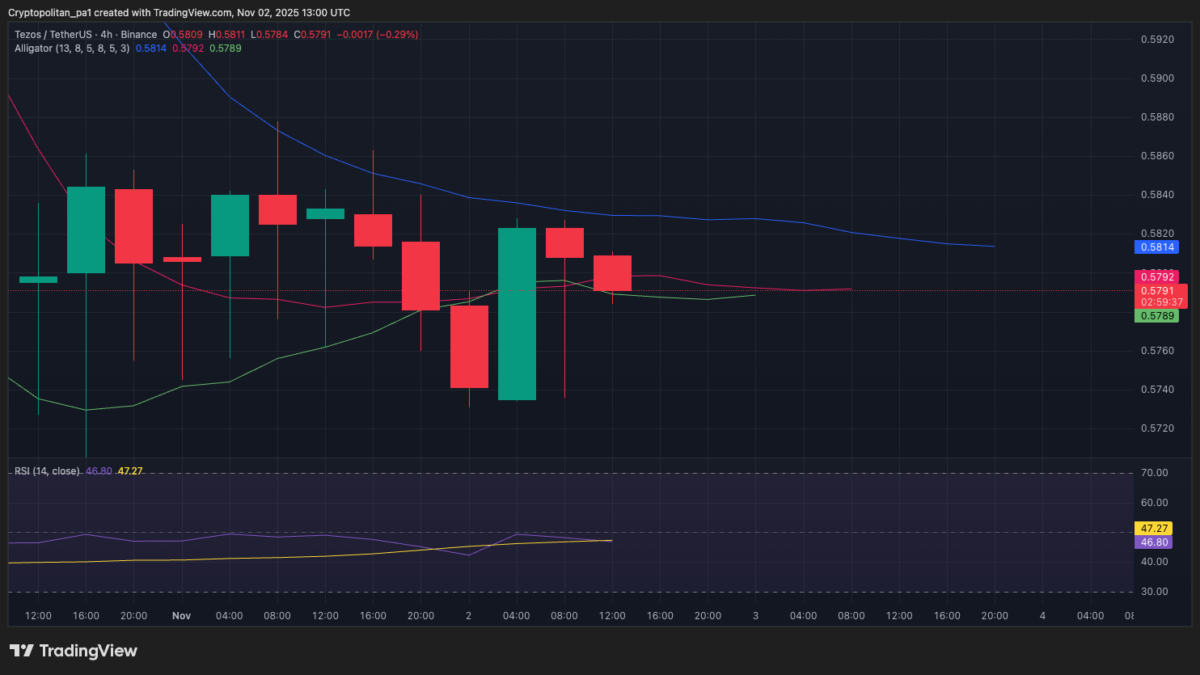The height and width of the screenshot is (675, 1200).
Task: Open the Tezos / TetherUS symbol title
Action: [x=60, y=34]
